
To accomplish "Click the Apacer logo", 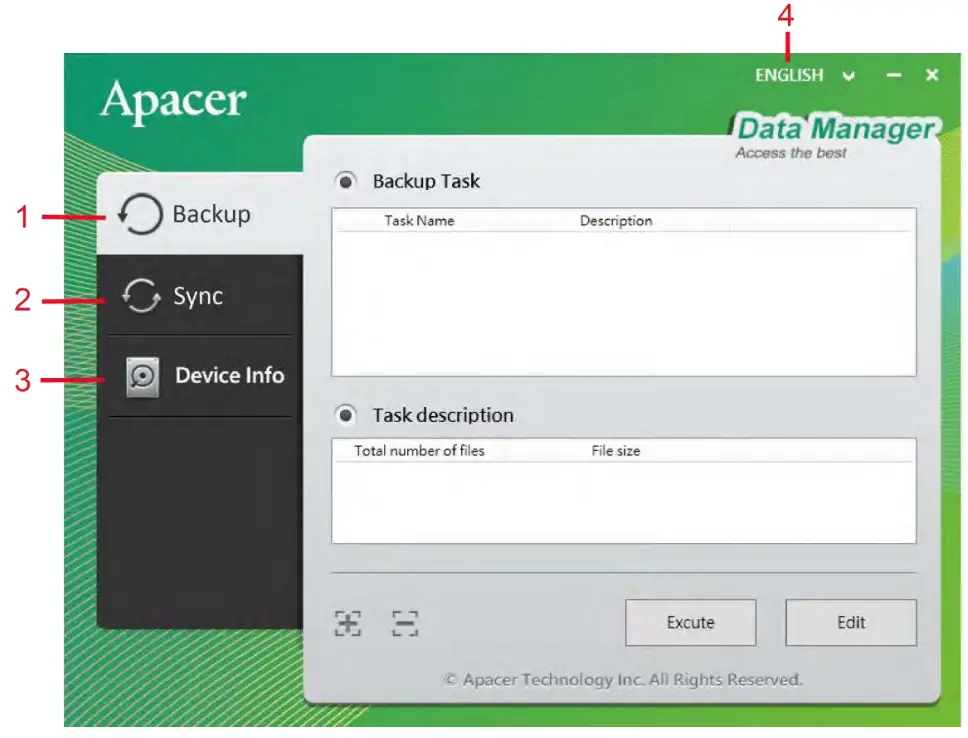I will tap(175, 100).
